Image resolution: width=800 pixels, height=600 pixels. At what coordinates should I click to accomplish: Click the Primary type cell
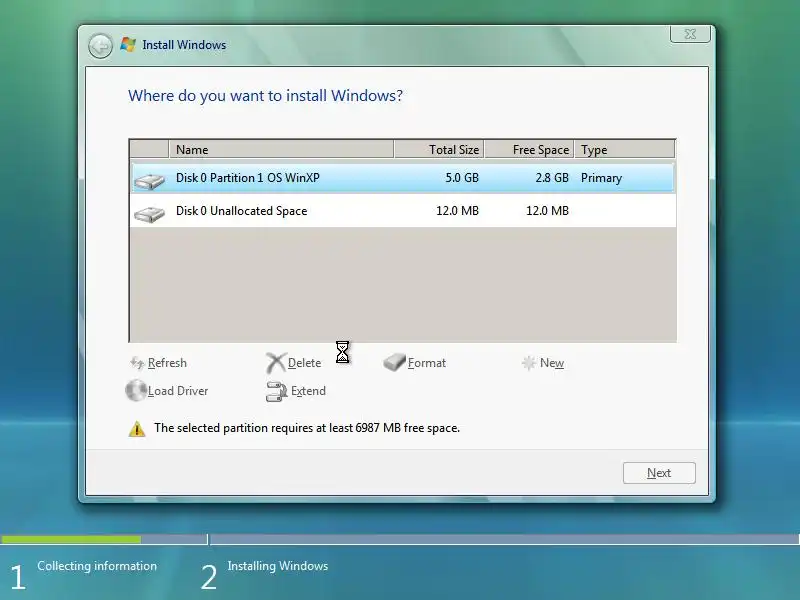coord(602,178)
